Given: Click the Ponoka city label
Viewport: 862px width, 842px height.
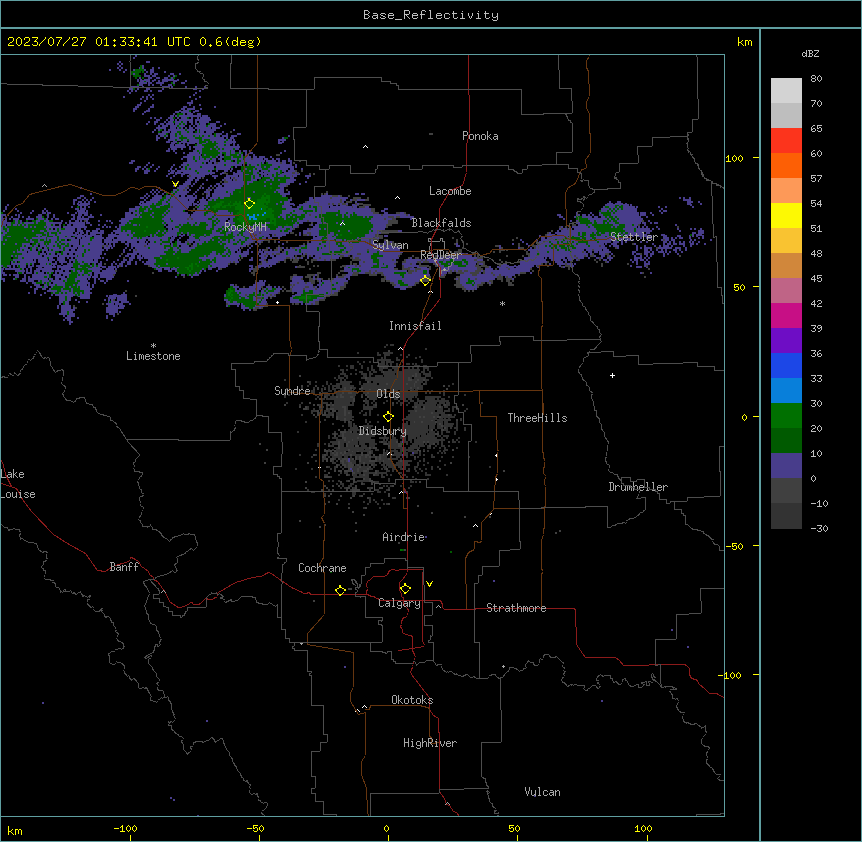Looking at the screenshot, I should tap(480, 136).
